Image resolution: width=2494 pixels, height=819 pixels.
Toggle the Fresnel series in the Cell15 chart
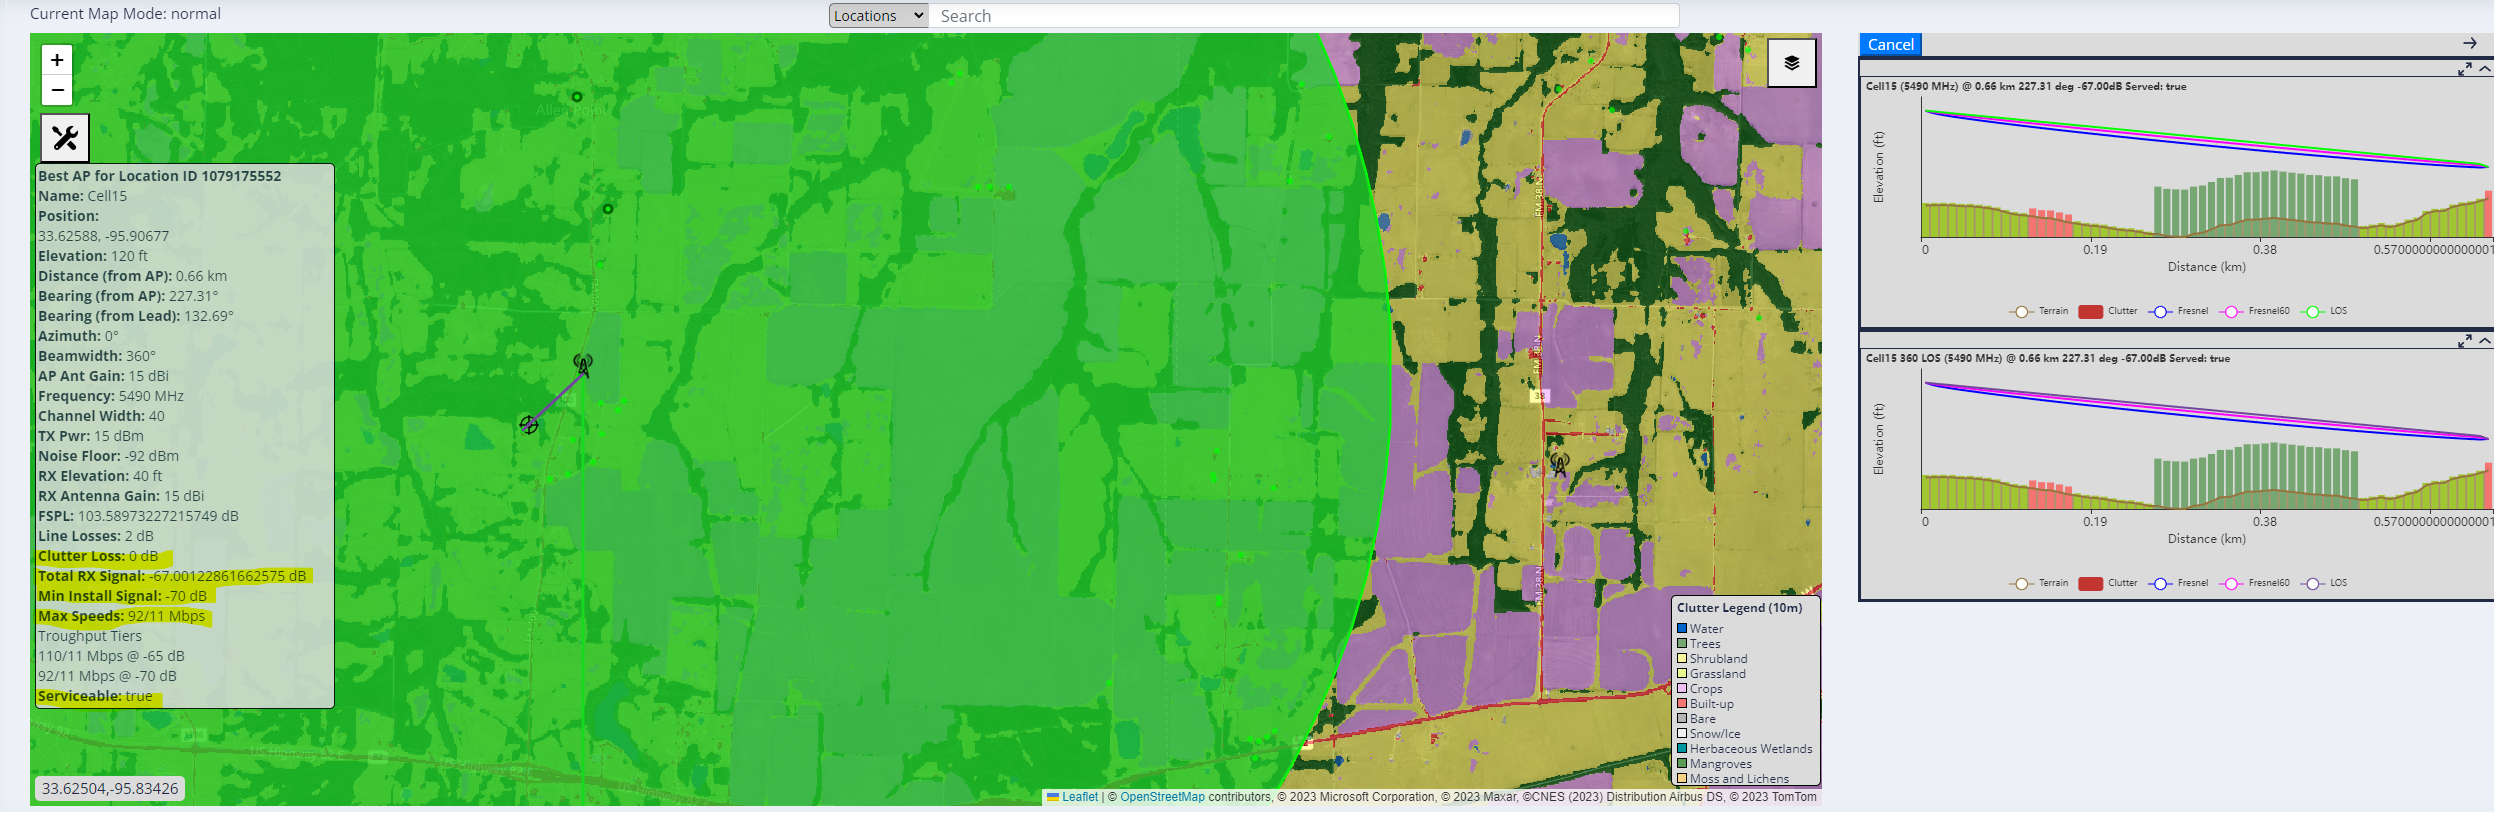click(x=2178, y=311)
